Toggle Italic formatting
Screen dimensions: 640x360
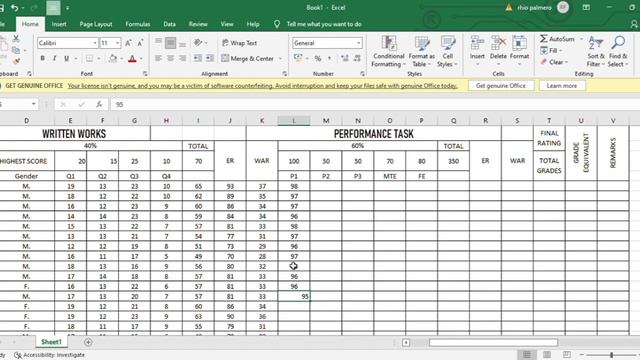coord(54,58)
